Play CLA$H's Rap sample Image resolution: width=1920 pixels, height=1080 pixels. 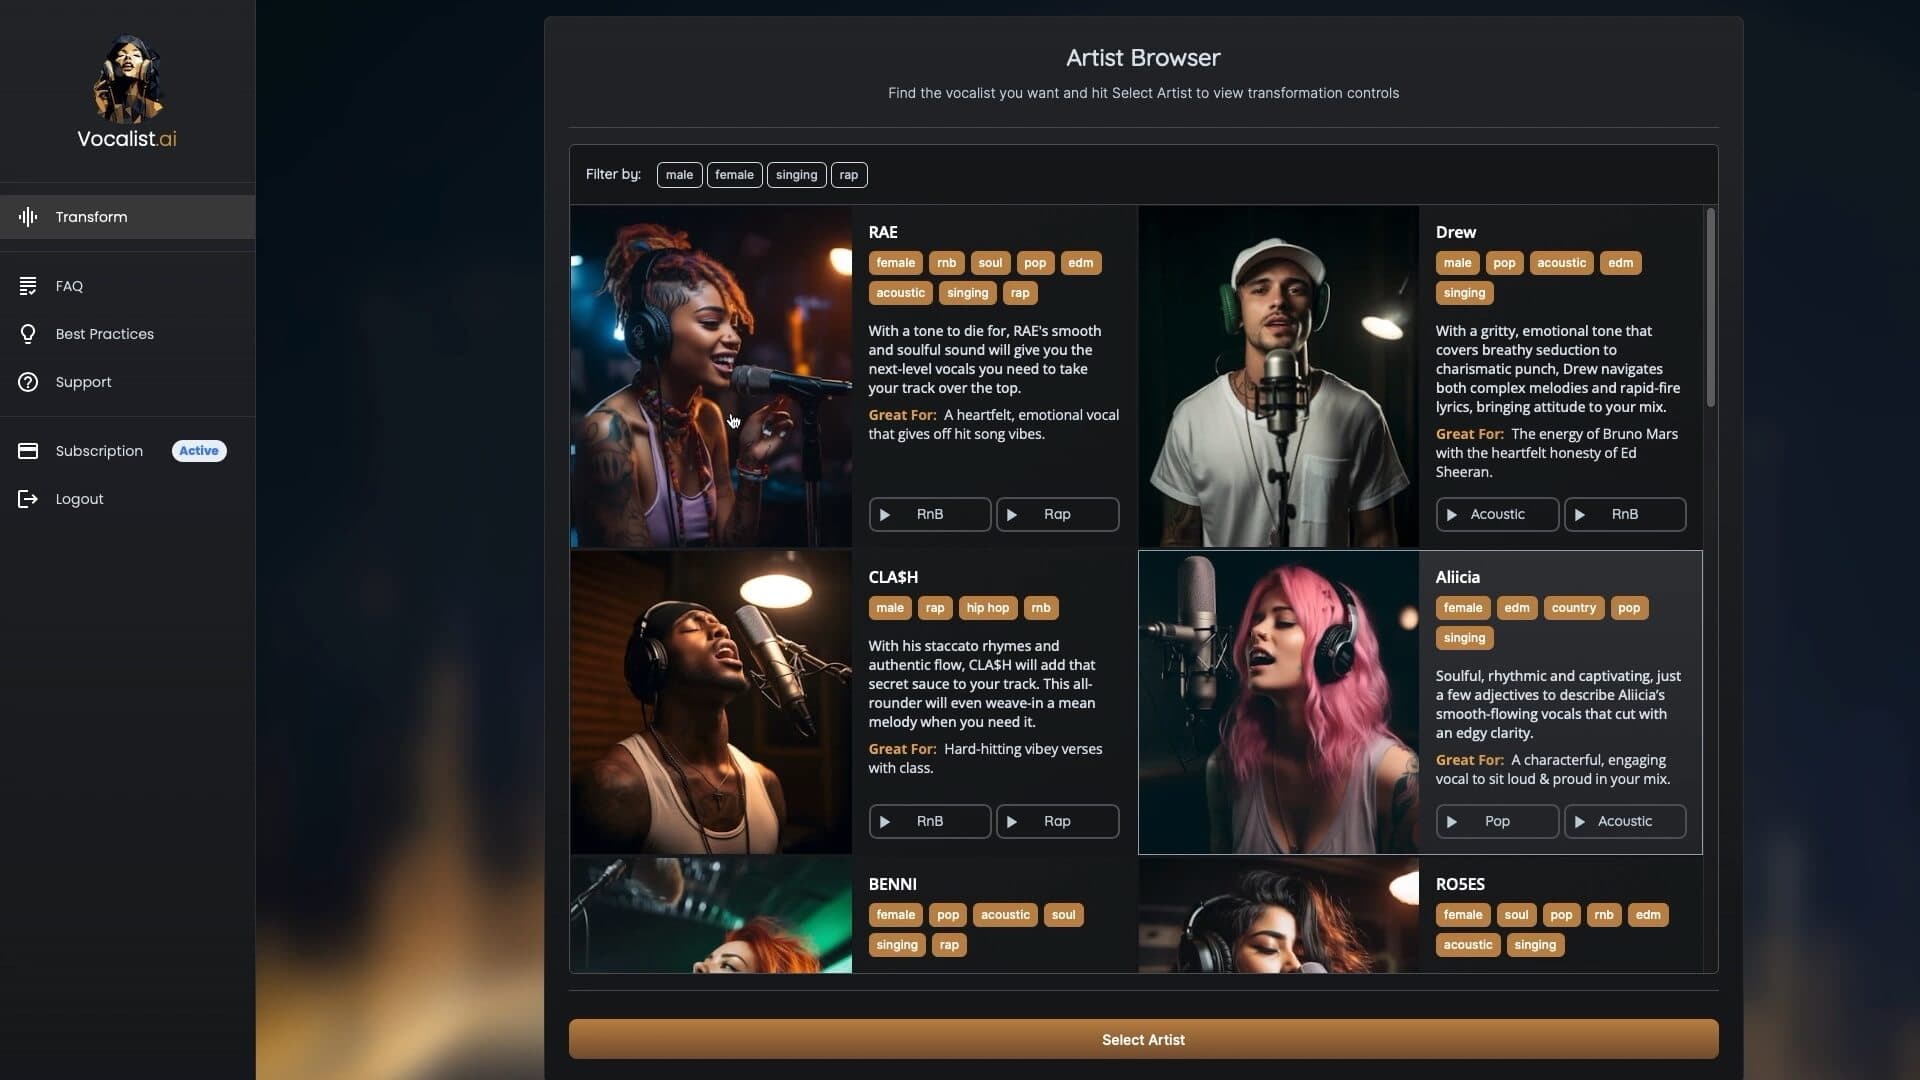(x=1057, y=821)
